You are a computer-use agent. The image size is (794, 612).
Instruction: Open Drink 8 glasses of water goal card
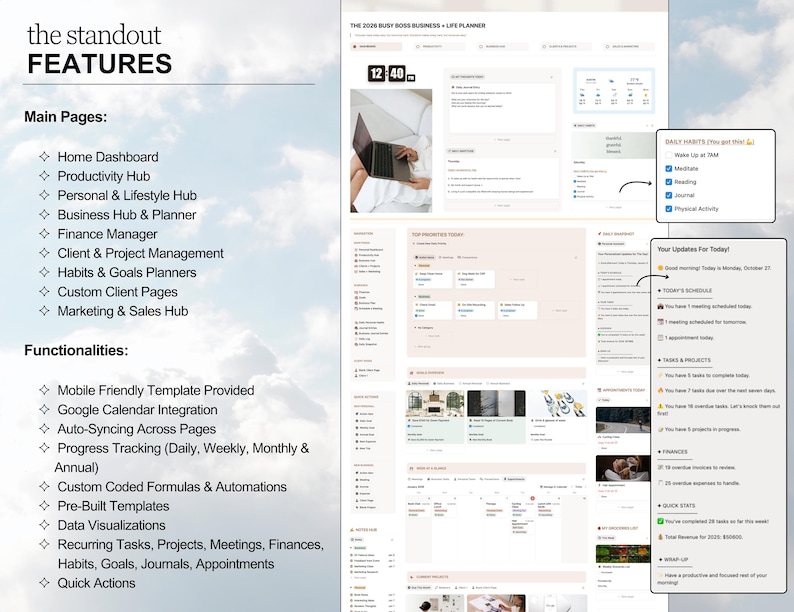click(x=557, y=417)
